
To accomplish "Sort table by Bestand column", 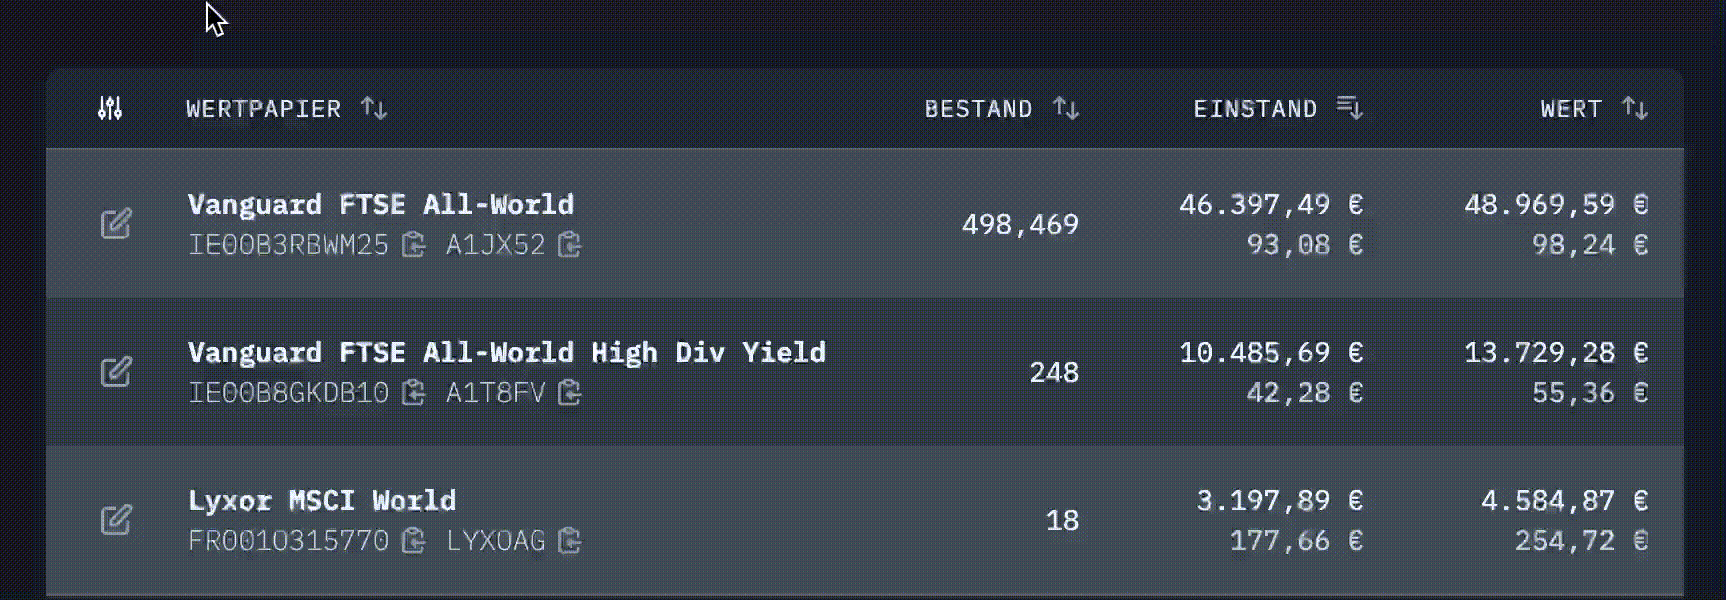I will click(x=1066, y=108).
